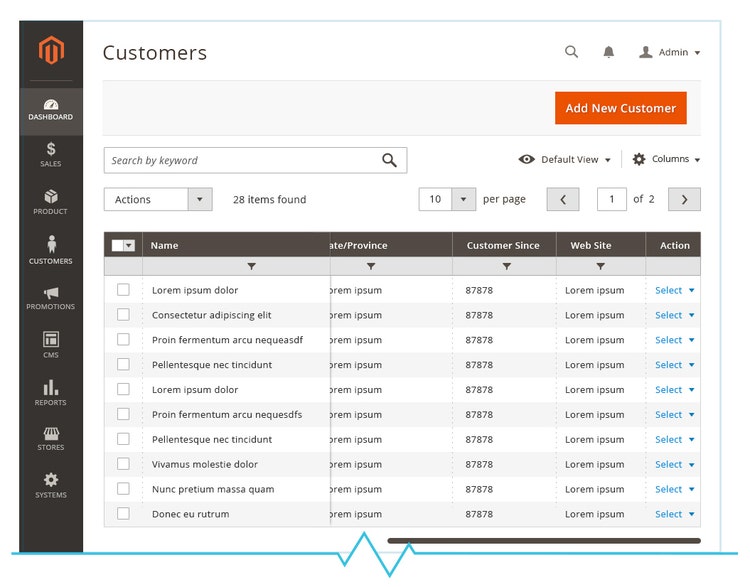Viewport: 750px width, 587px height.
Task: Check the box for Consectetur adipiscing elit
Action: [123, 315]
